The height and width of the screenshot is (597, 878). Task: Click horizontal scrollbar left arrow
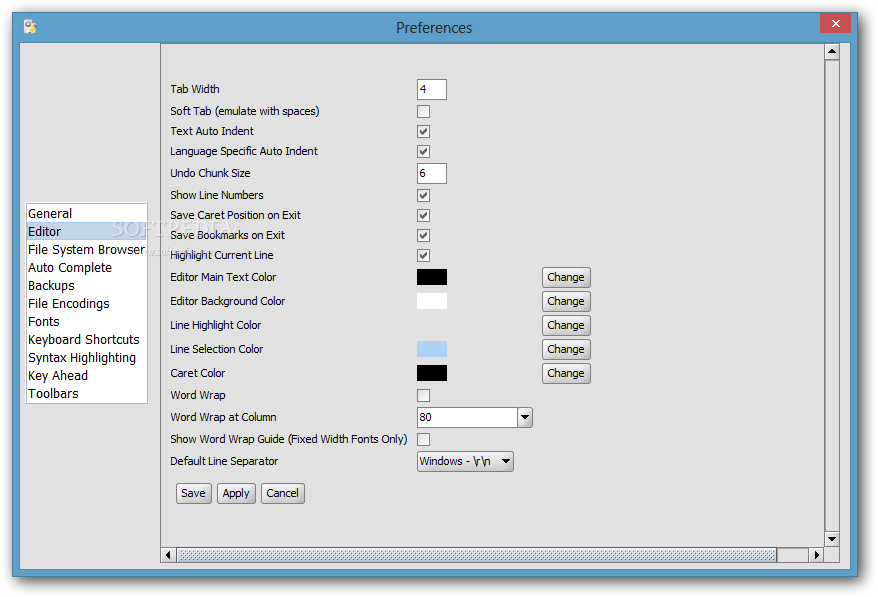coord(168,555)
